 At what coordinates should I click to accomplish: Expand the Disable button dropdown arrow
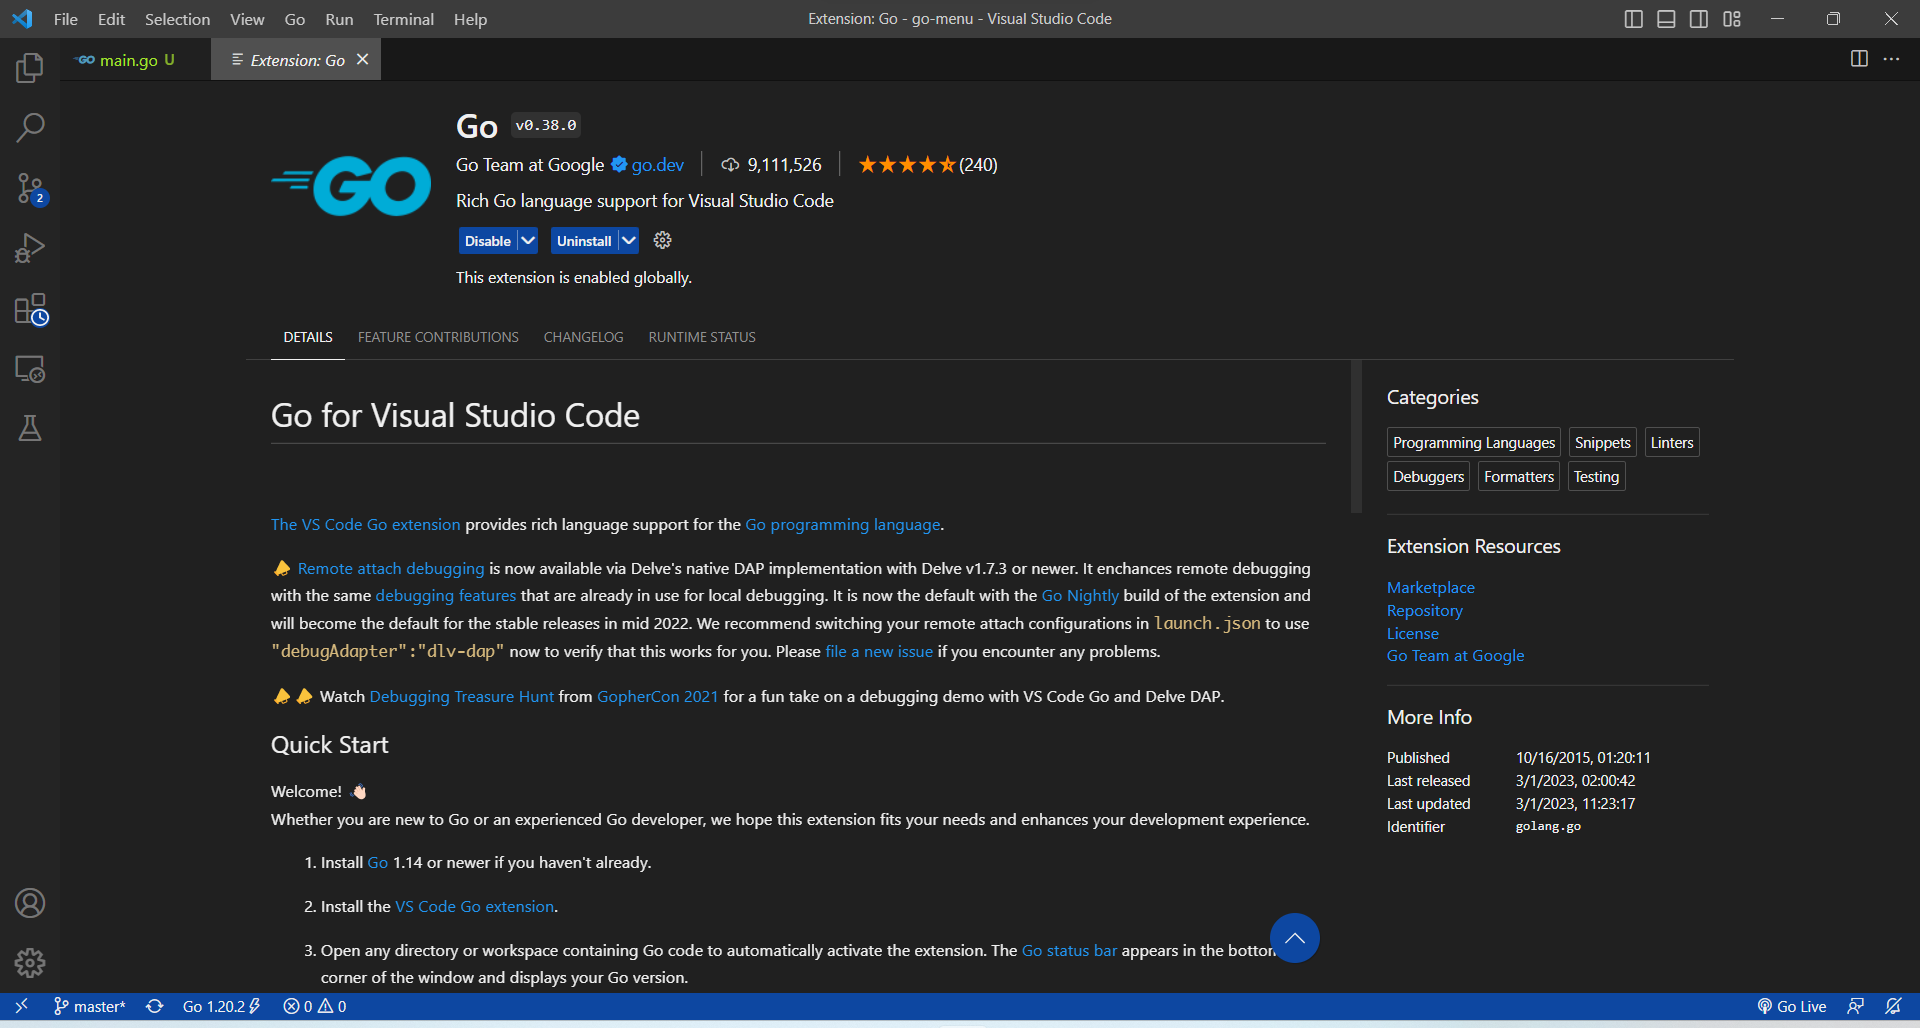point(528,241)
